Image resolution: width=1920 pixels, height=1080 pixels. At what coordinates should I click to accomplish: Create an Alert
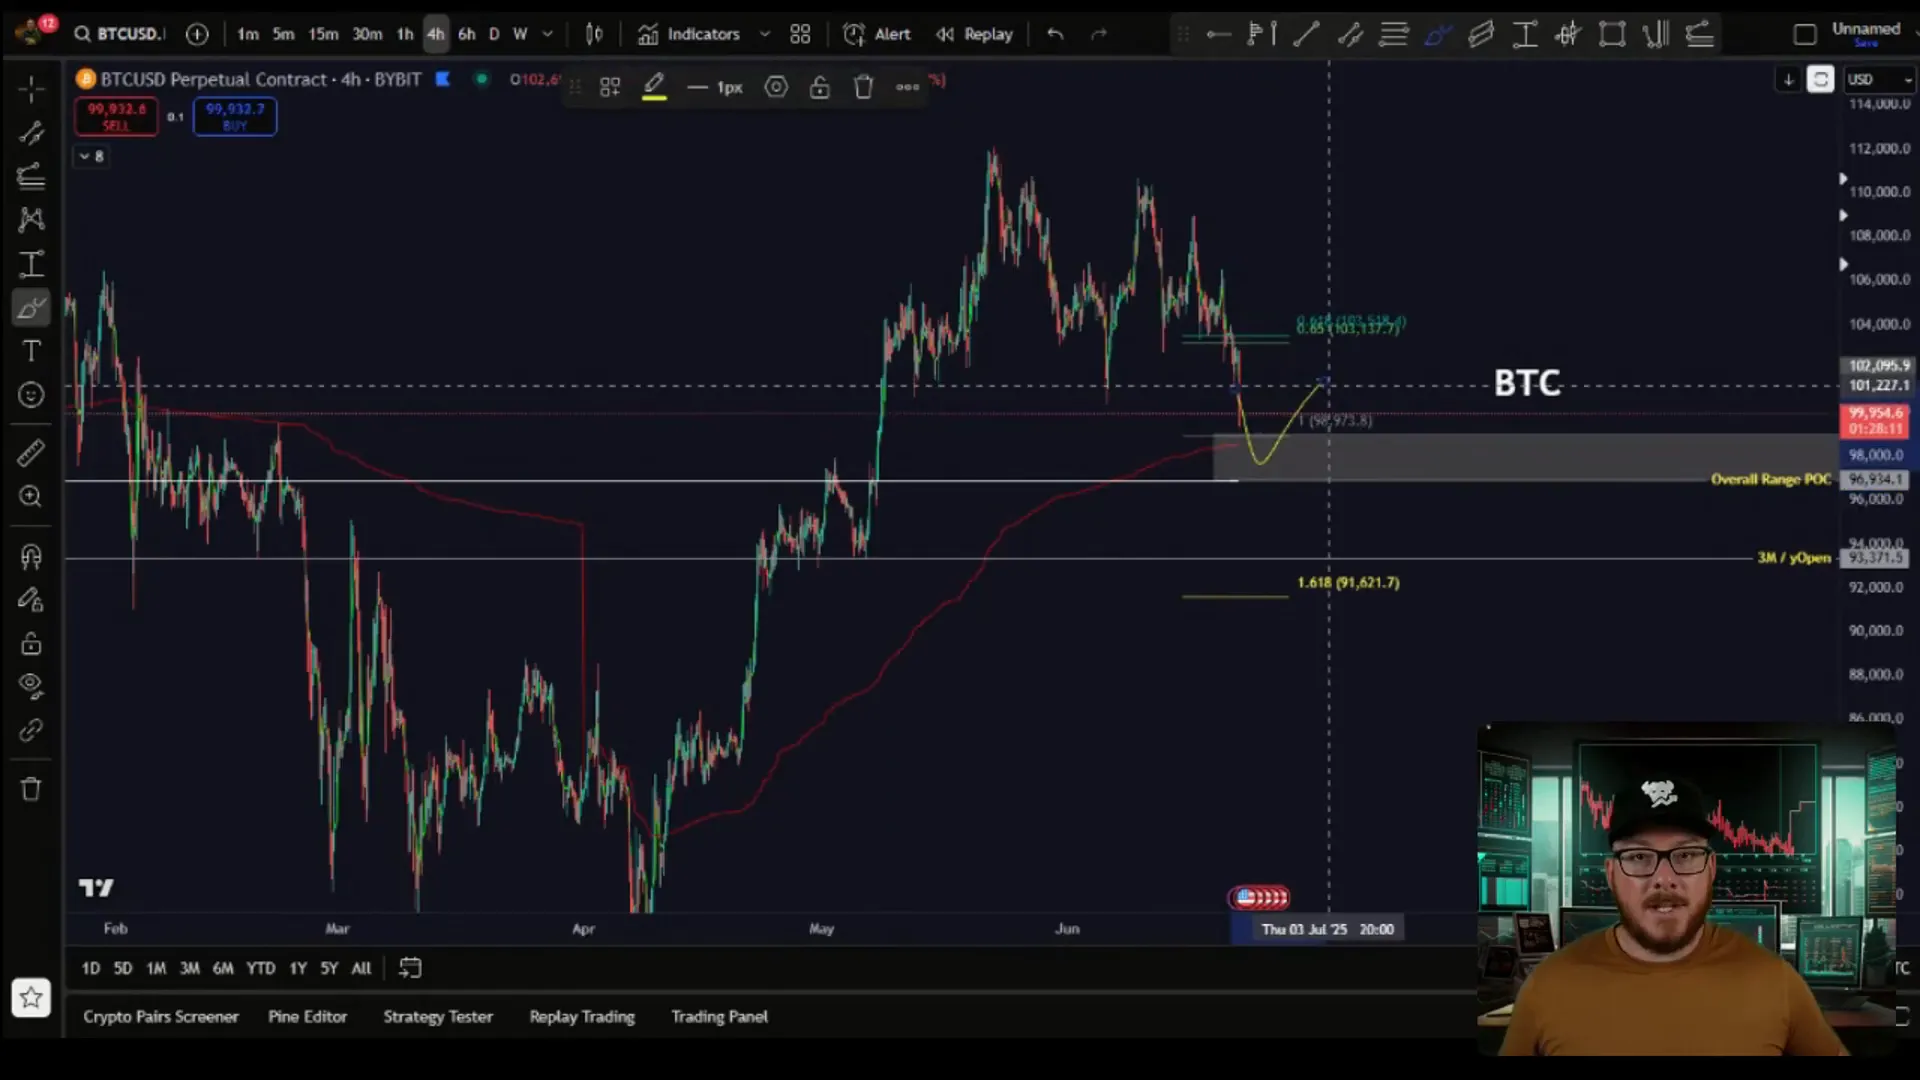click(877, 34)
